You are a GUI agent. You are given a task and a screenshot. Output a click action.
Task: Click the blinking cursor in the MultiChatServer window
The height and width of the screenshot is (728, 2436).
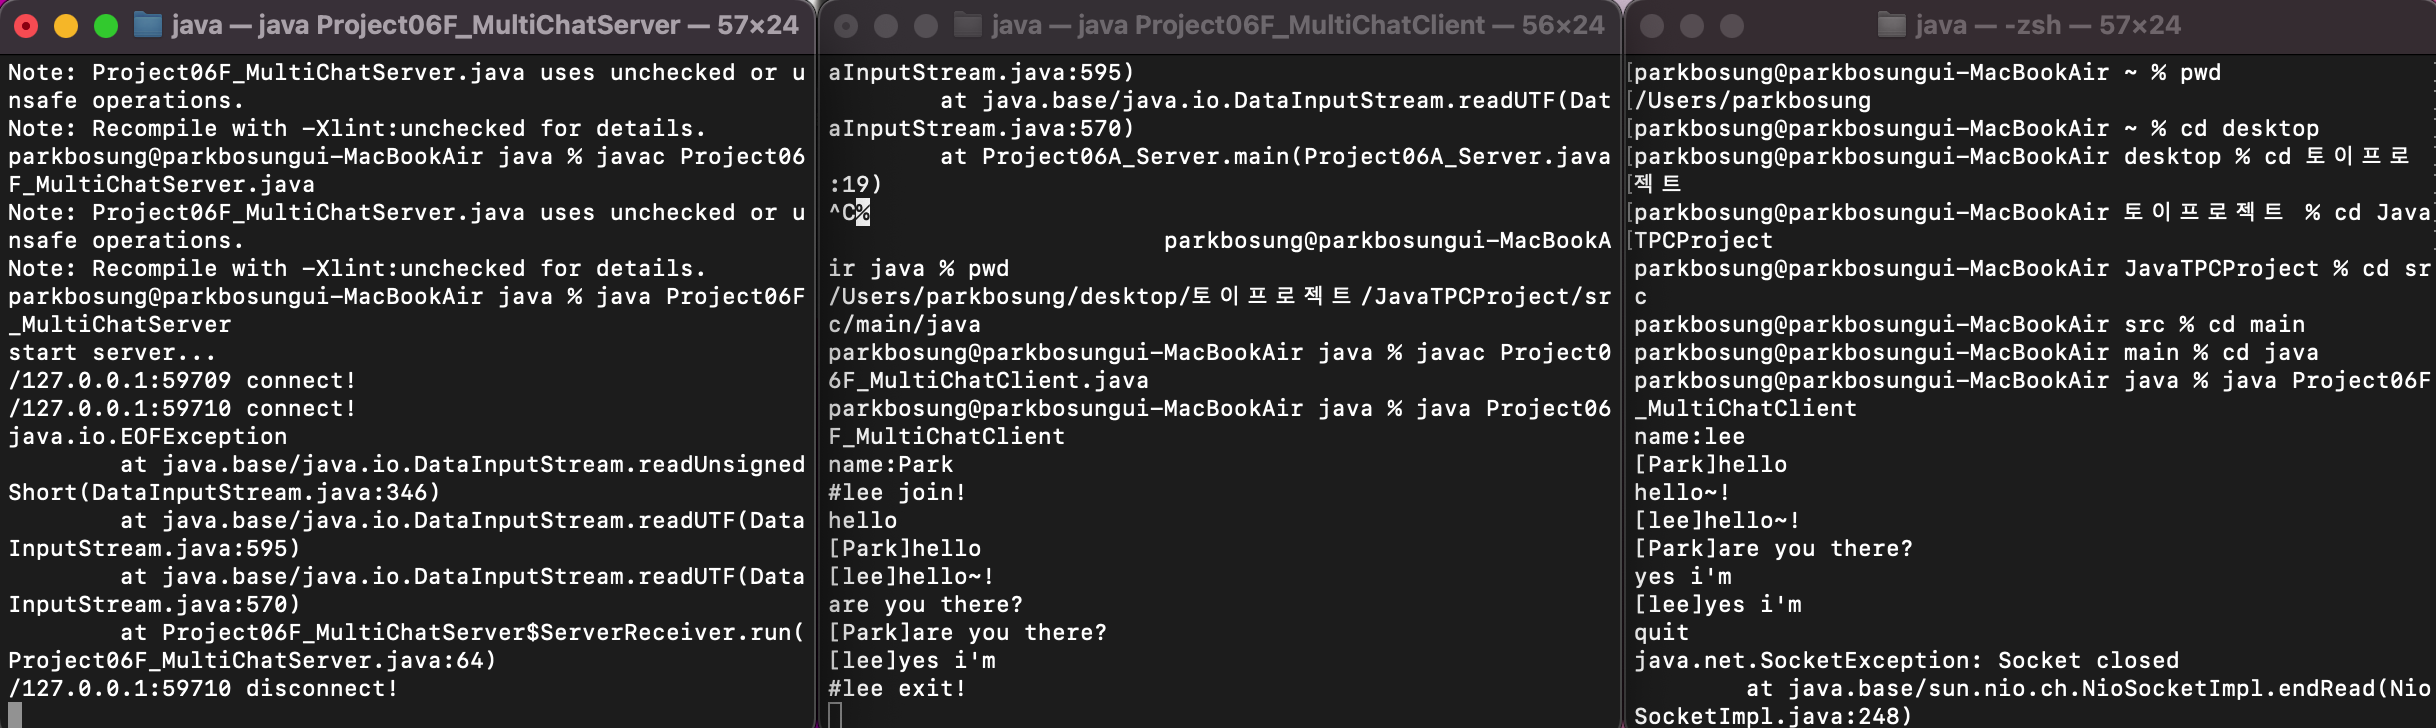point(14,716)
